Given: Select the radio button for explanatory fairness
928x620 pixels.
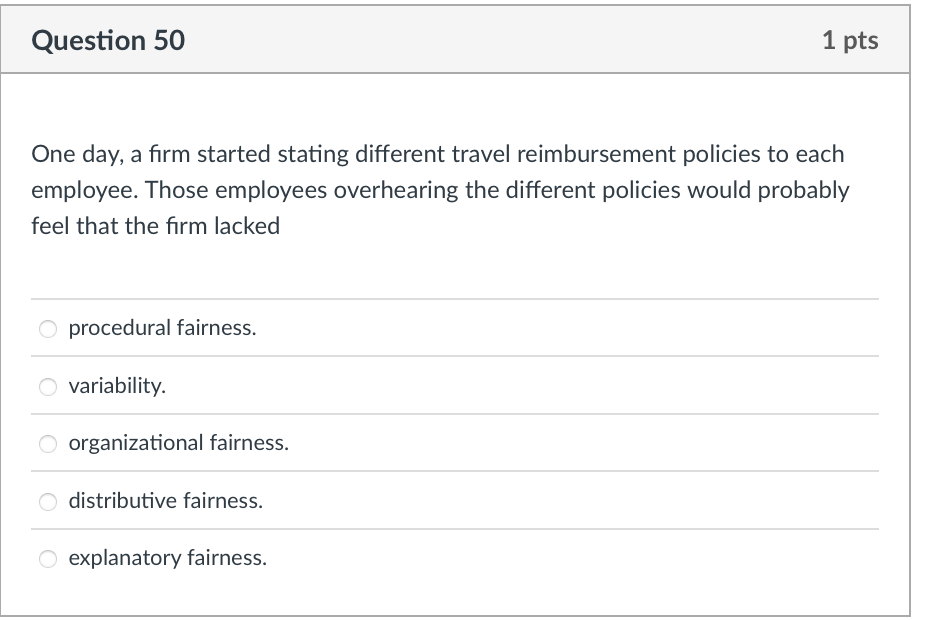Looking at the screenshot, I should (x=47, y=559).
